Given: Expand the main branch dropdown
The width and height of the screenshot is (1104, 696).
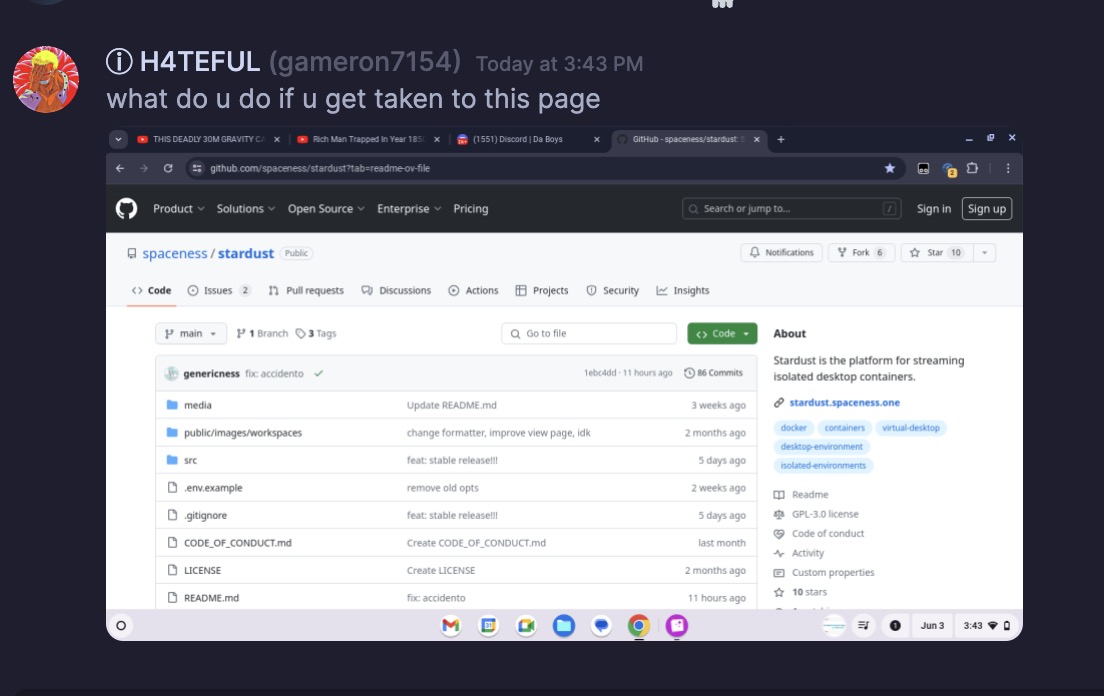Looking at the screenshot, I should (x=191, y=333).
